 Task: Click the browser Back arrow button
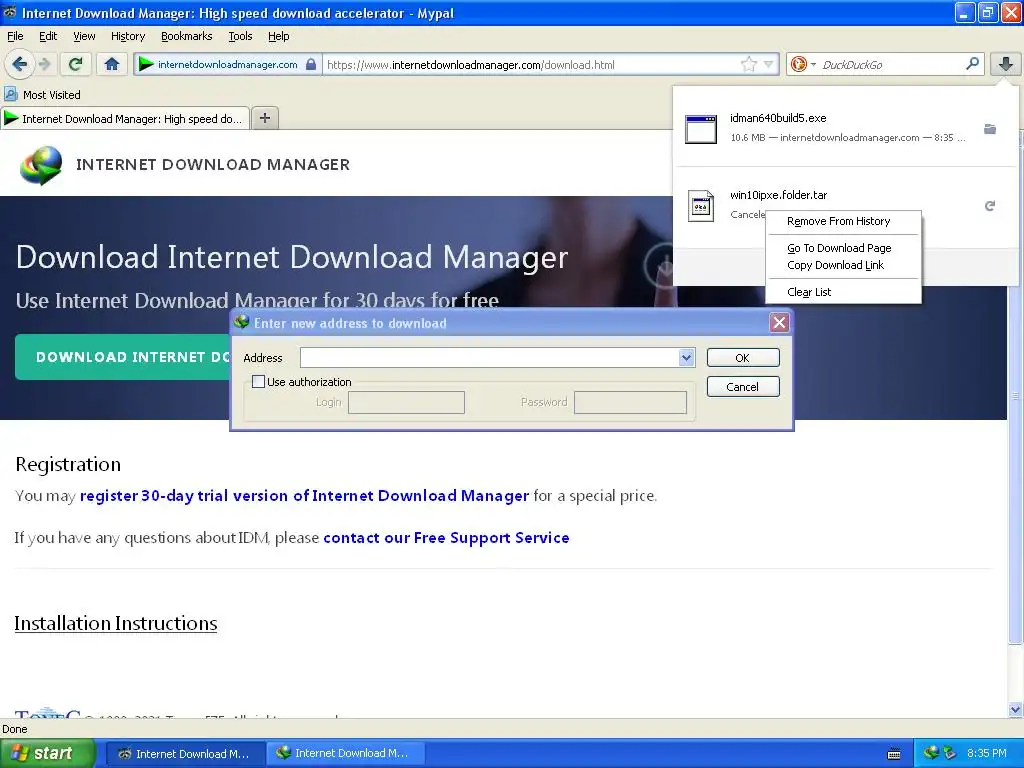[x=19, y=64]
